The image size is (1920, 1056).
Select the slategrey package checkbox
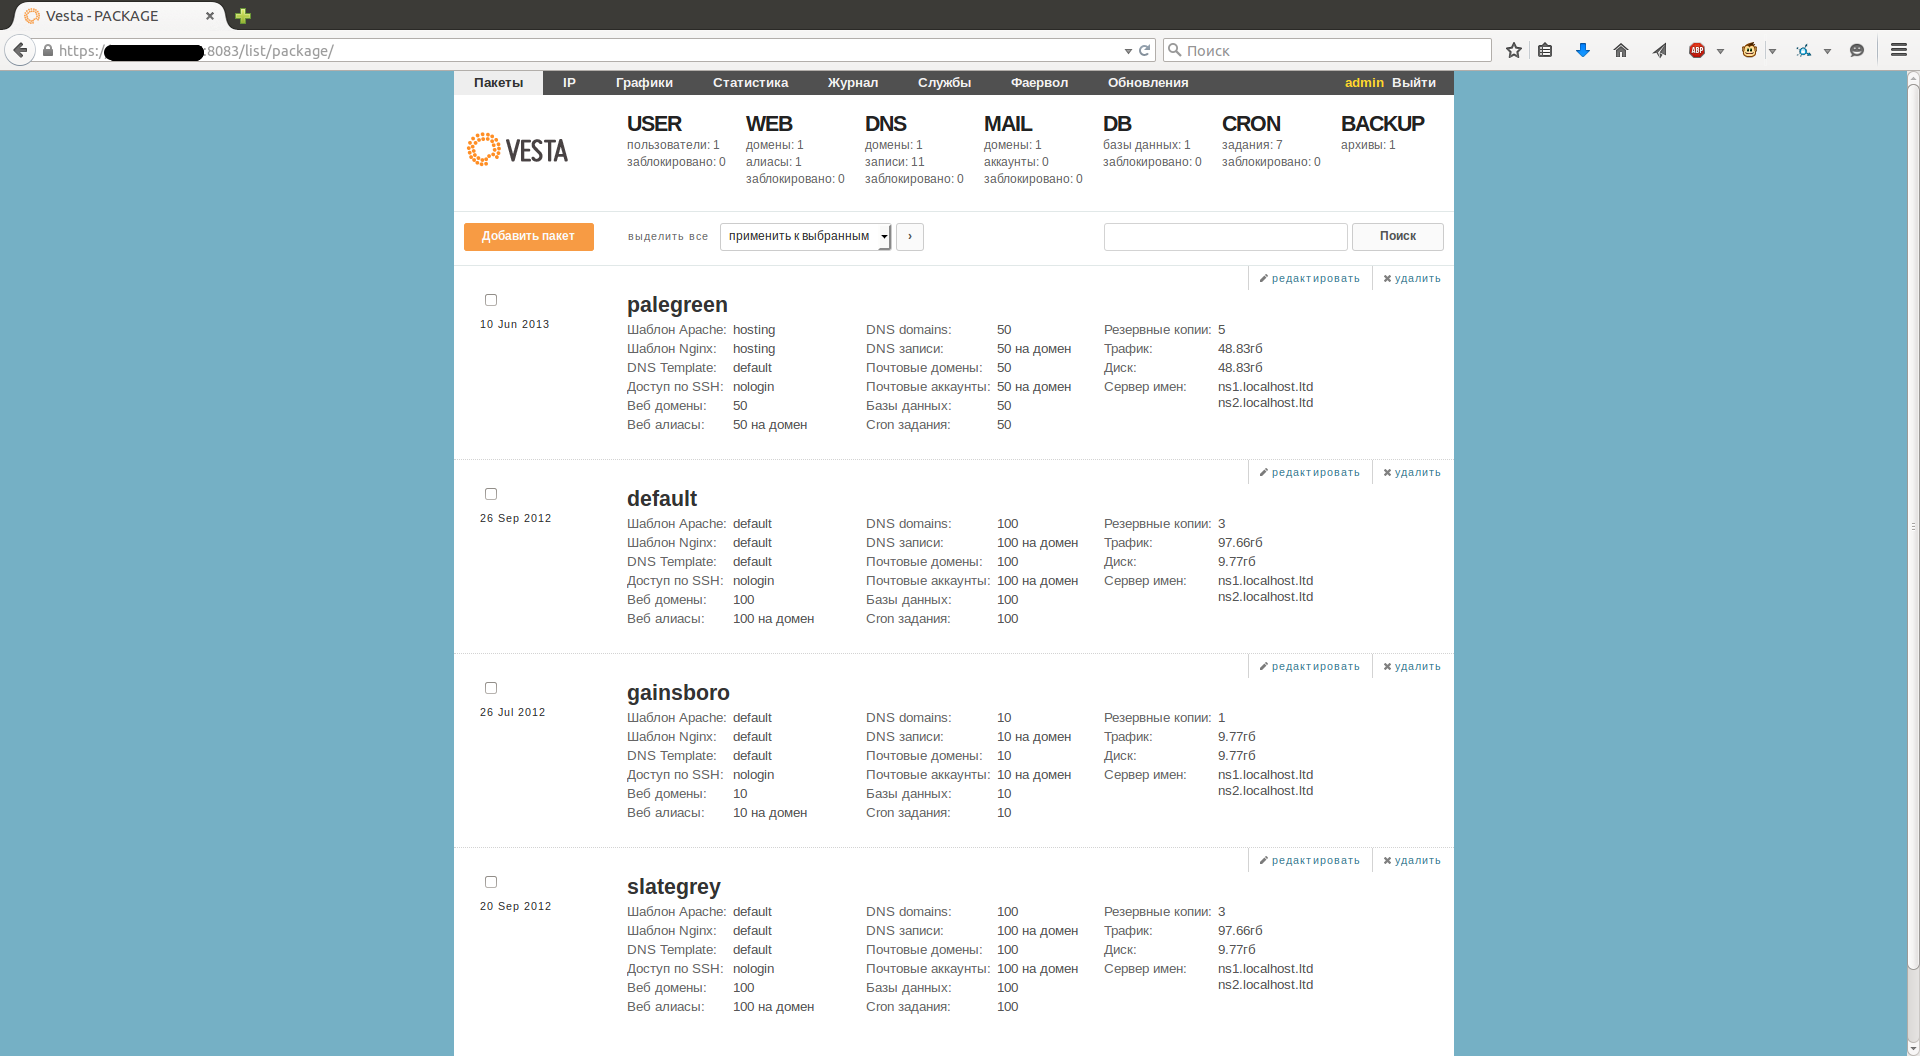491,882
